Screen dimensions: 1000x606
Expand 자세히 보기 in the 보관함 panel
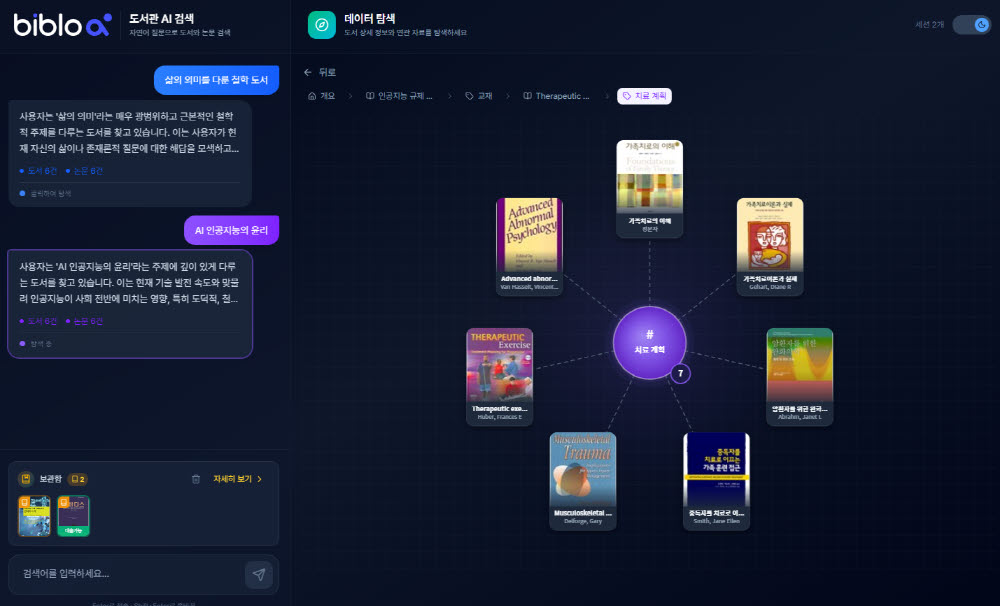pos(238,479)
